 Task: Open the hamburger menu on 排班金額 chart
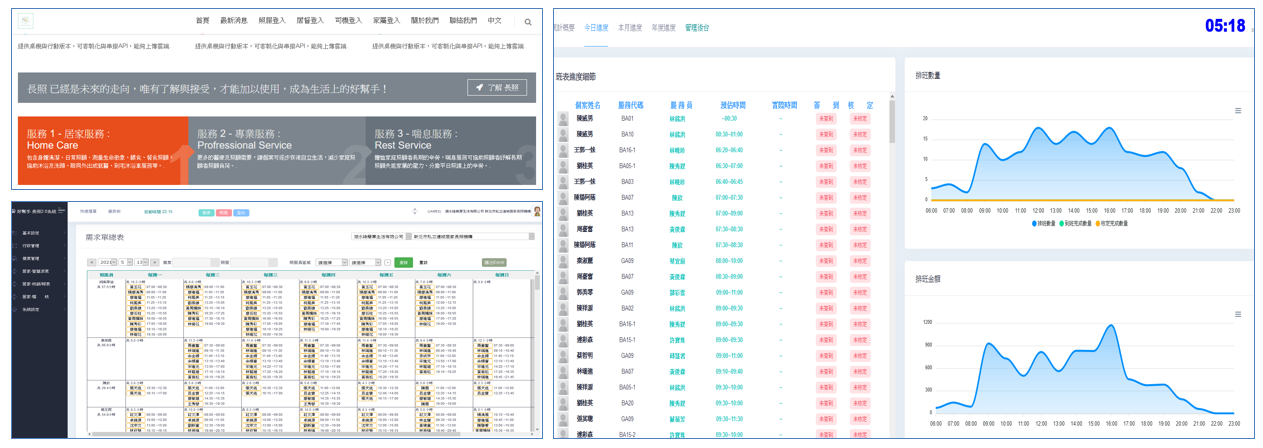(x=1238, y=305)
